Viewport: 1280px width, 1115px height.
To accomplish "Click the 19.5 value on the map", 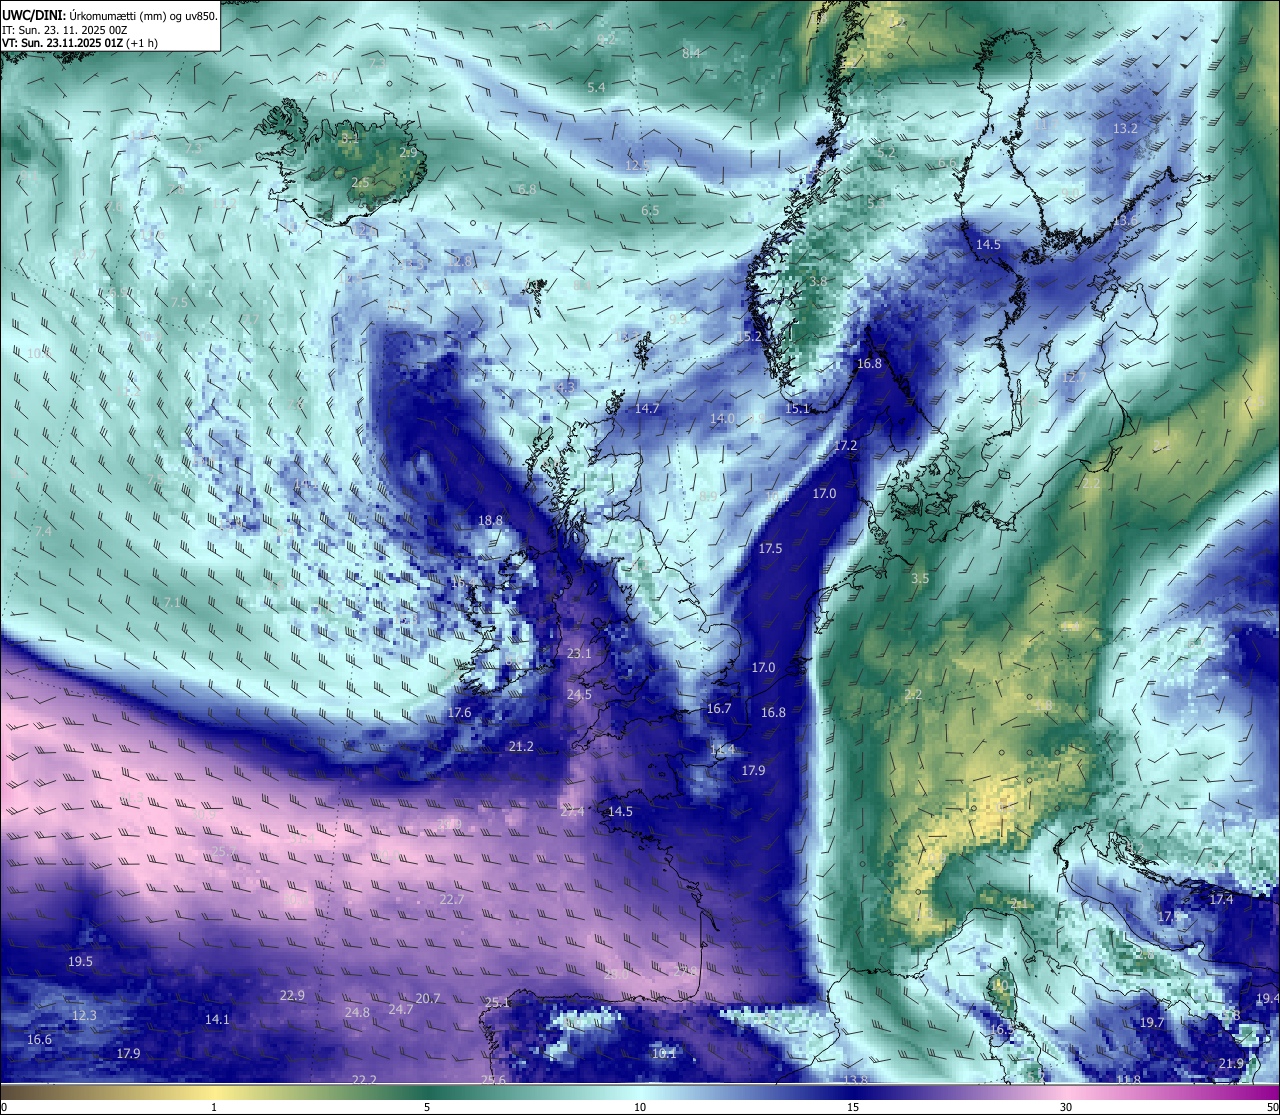I will click(80, 961).
